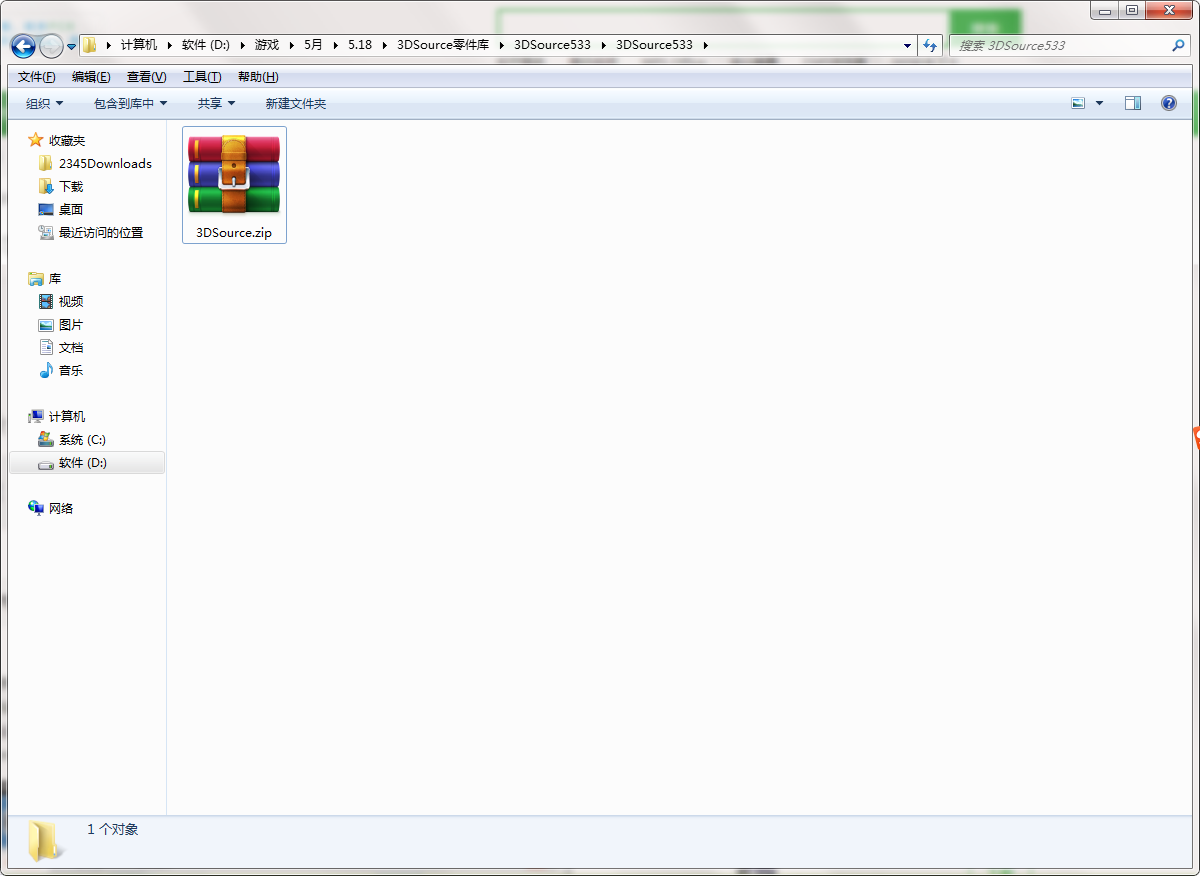1200x876 pixels.
Task: Open 2345Downloads folder in favorites
Action: [x=104, y=164]
